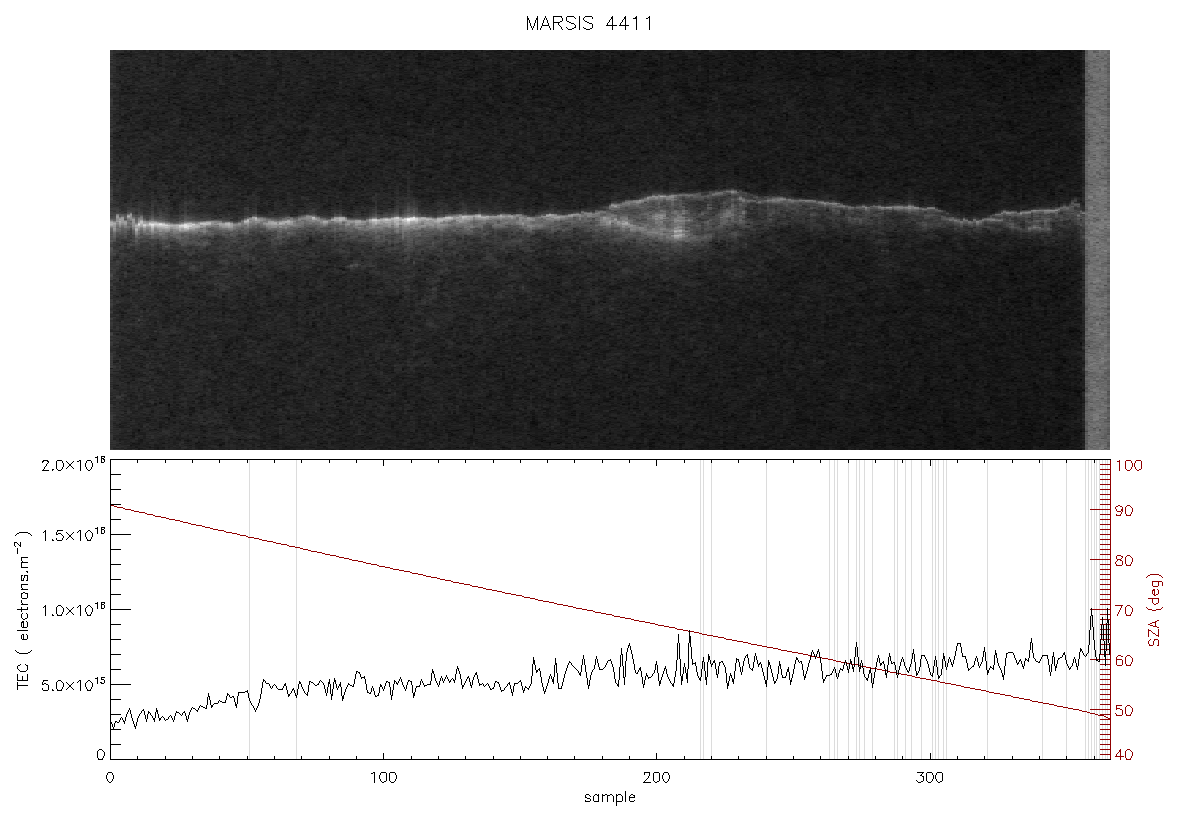
Task: Click the red 40 SZA axis value
Action: pyautogui.click(x=1124, y=755)
